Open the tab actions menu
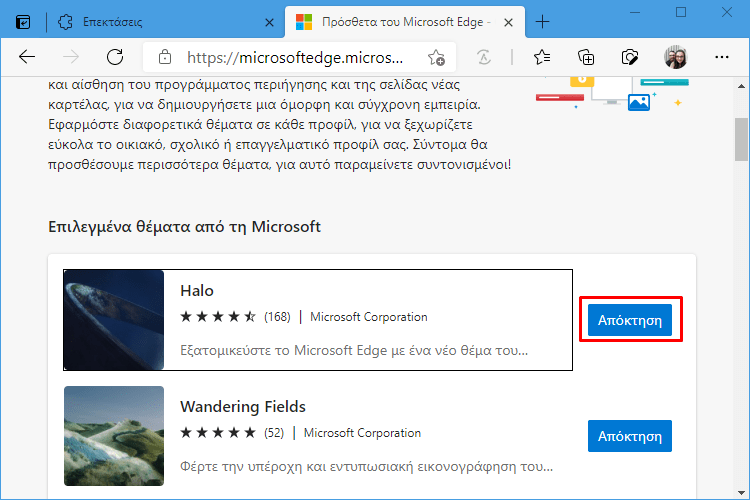750x500 pixels. (x=23, y=22)
